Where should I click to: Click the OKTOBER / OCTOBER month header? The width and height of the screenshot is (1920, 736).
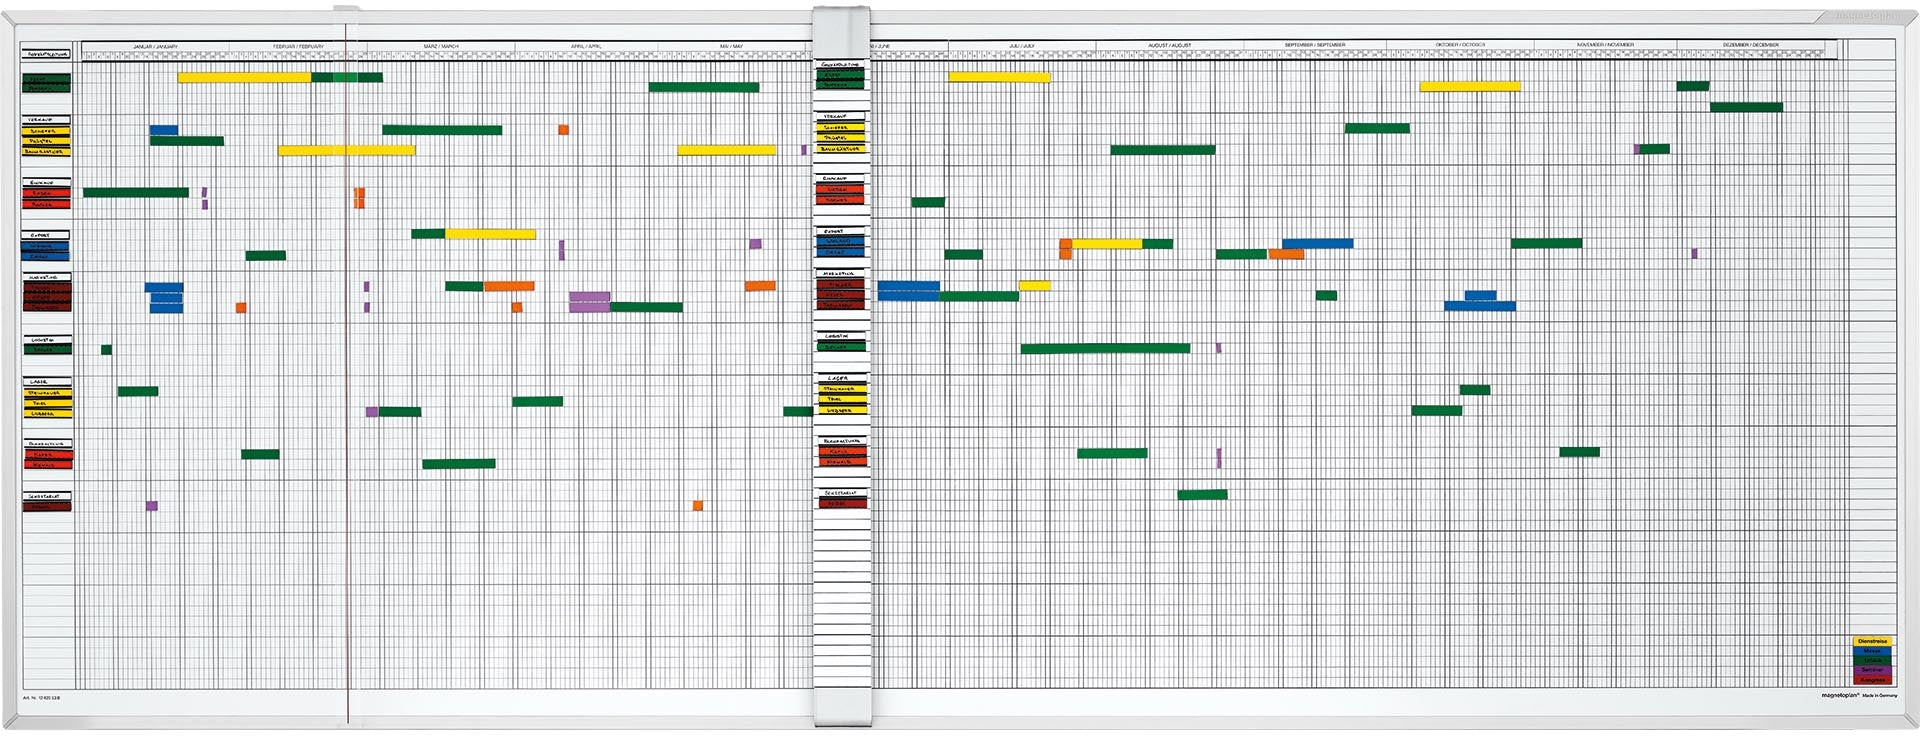[x=1460, y=46]
